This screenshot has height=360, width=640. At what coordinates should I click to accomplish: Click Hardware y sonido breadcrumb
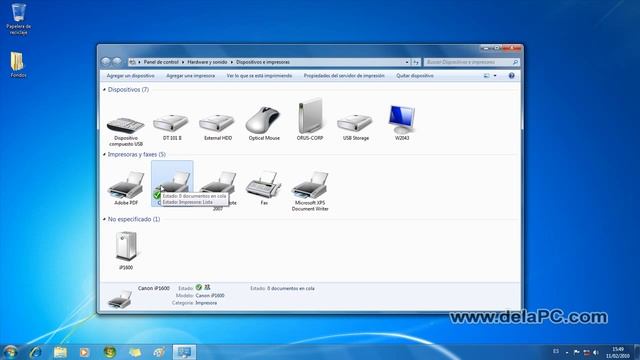click(207, 62)
